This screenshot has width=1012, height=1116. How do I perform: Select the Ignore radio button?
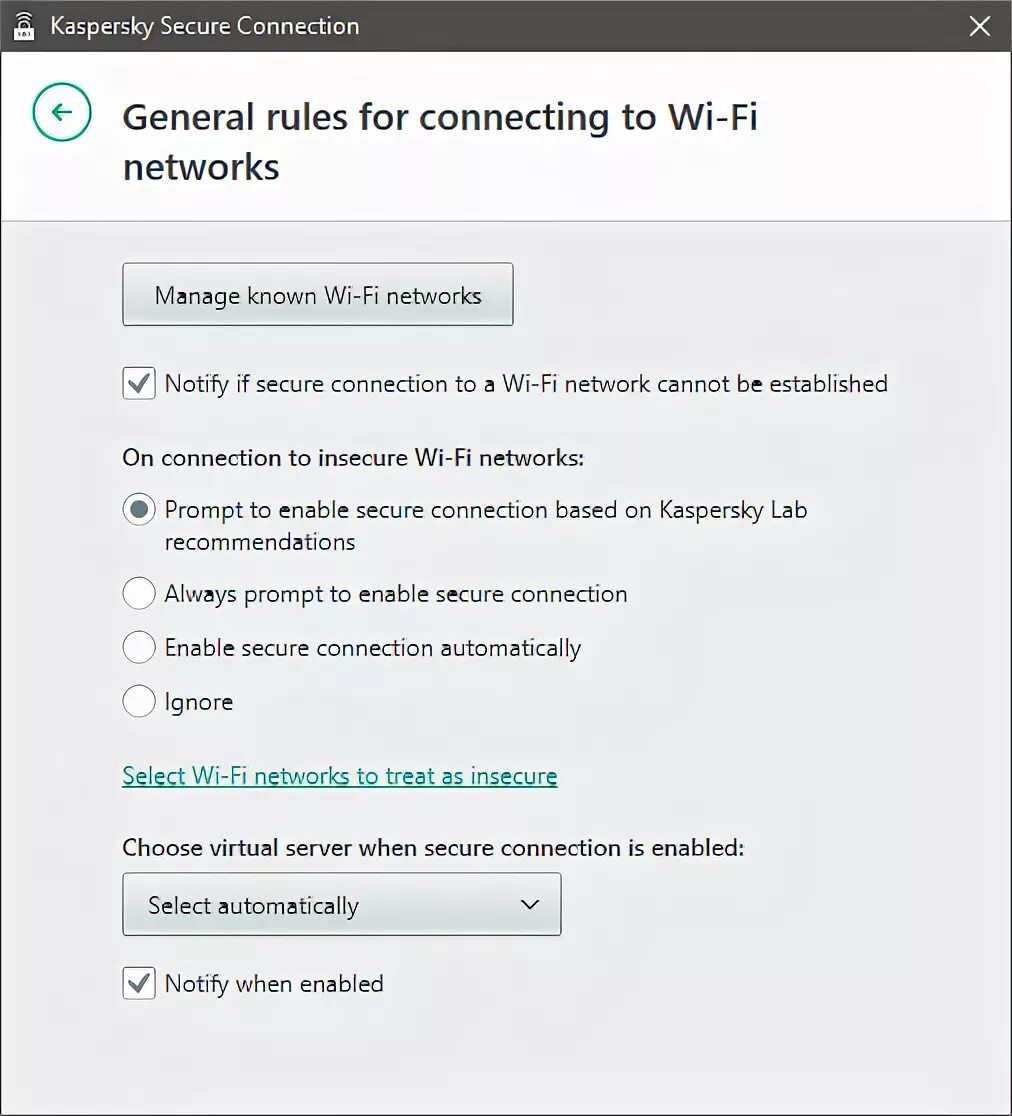[x=139, y=702]
